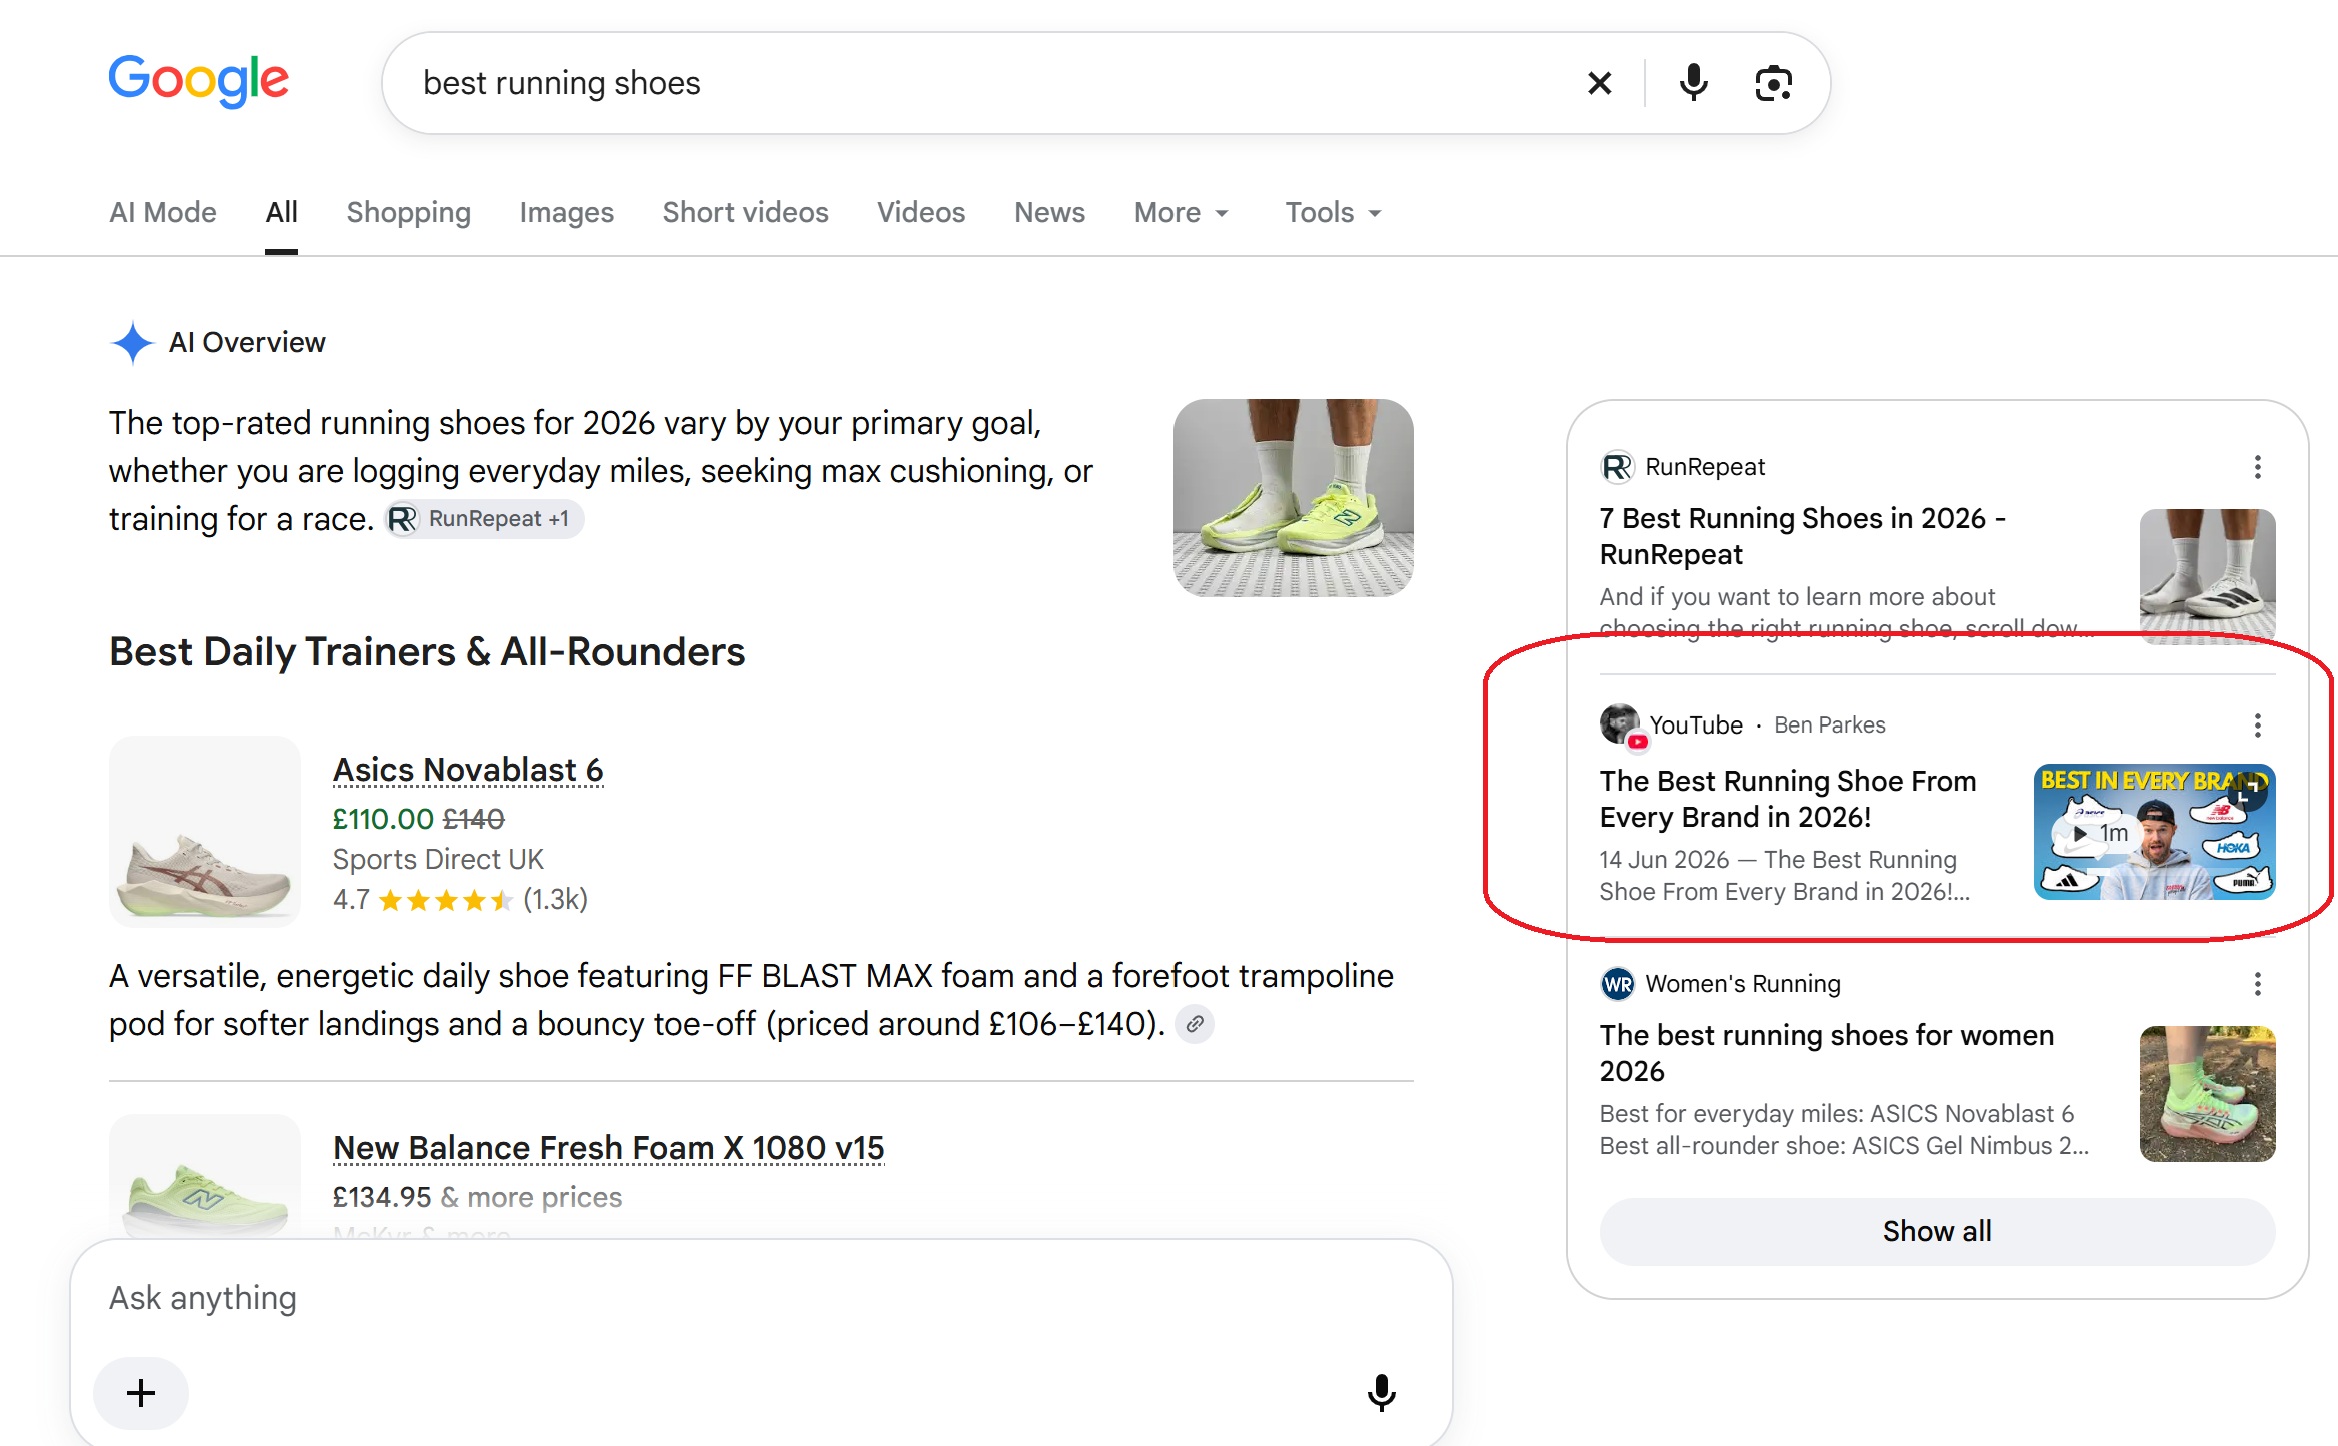Click the RunRepeat favicon in sidebar
The image size is (2338, 1446).
[x=1617, y=467]
